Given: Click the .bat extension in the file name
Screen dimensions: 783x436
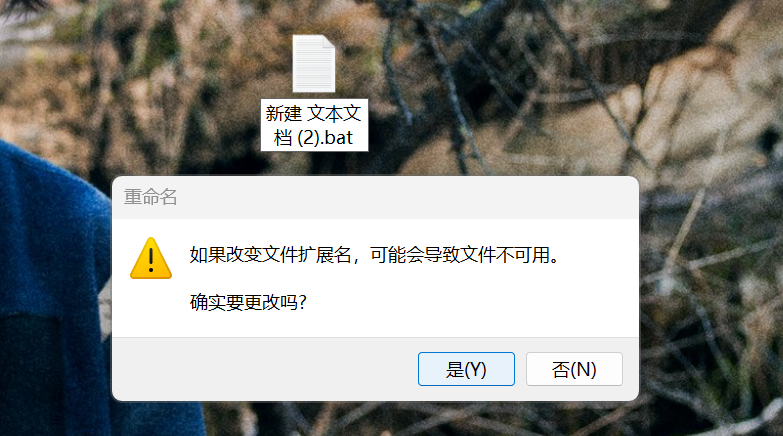Looking at the screenshot, I should tap(336, 137).
